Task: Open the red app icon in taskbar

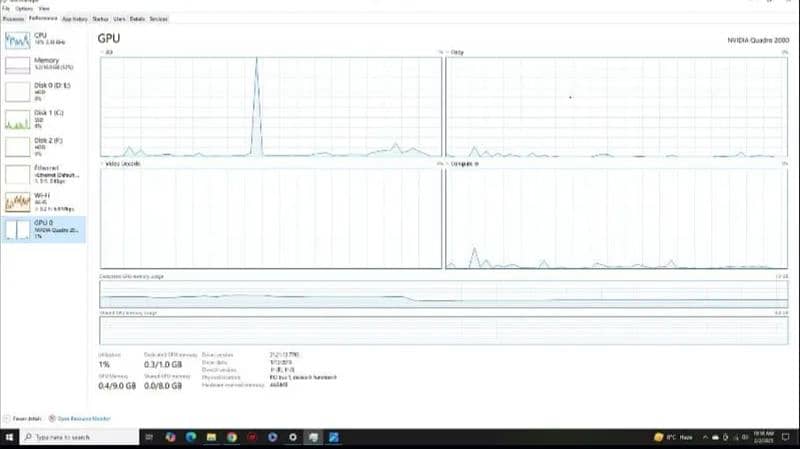Action: [252, 437]
